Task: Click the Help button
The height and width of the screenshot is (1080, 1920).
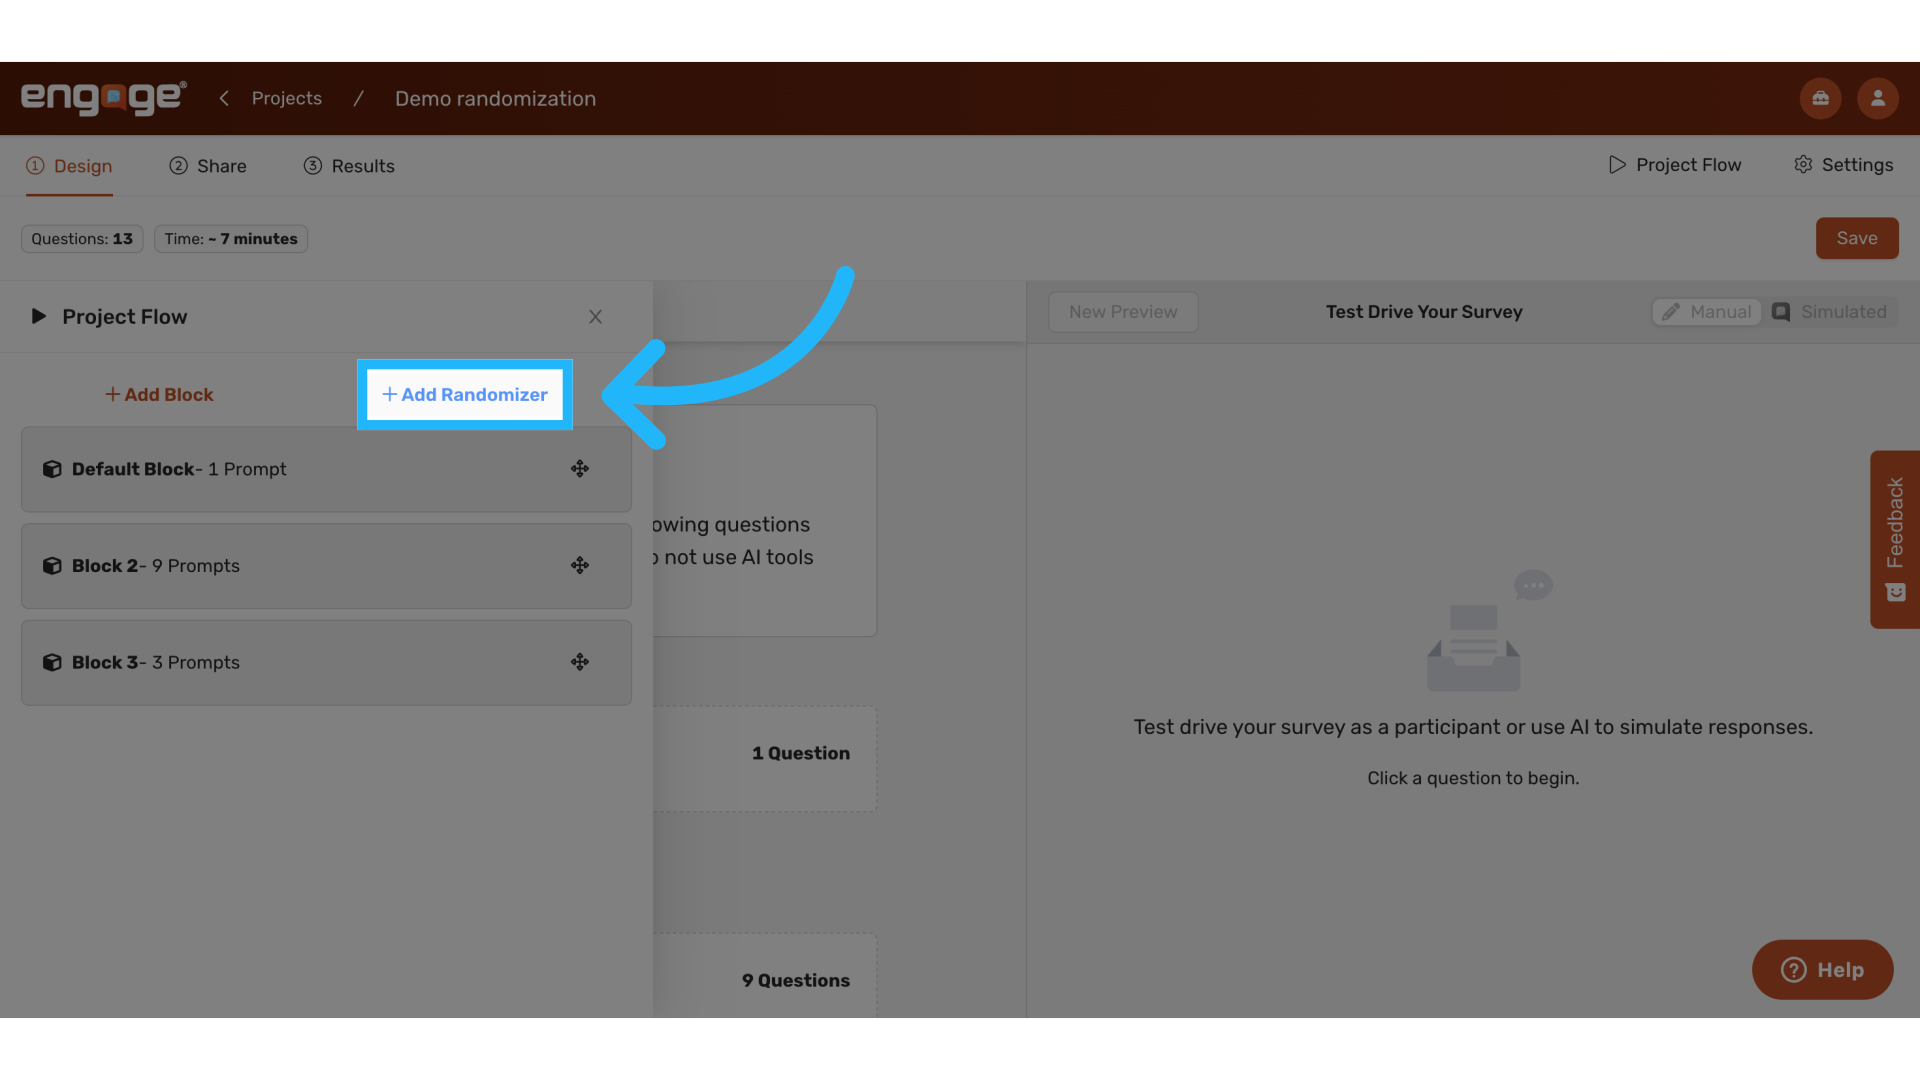Action: [x=1822, y=970]
